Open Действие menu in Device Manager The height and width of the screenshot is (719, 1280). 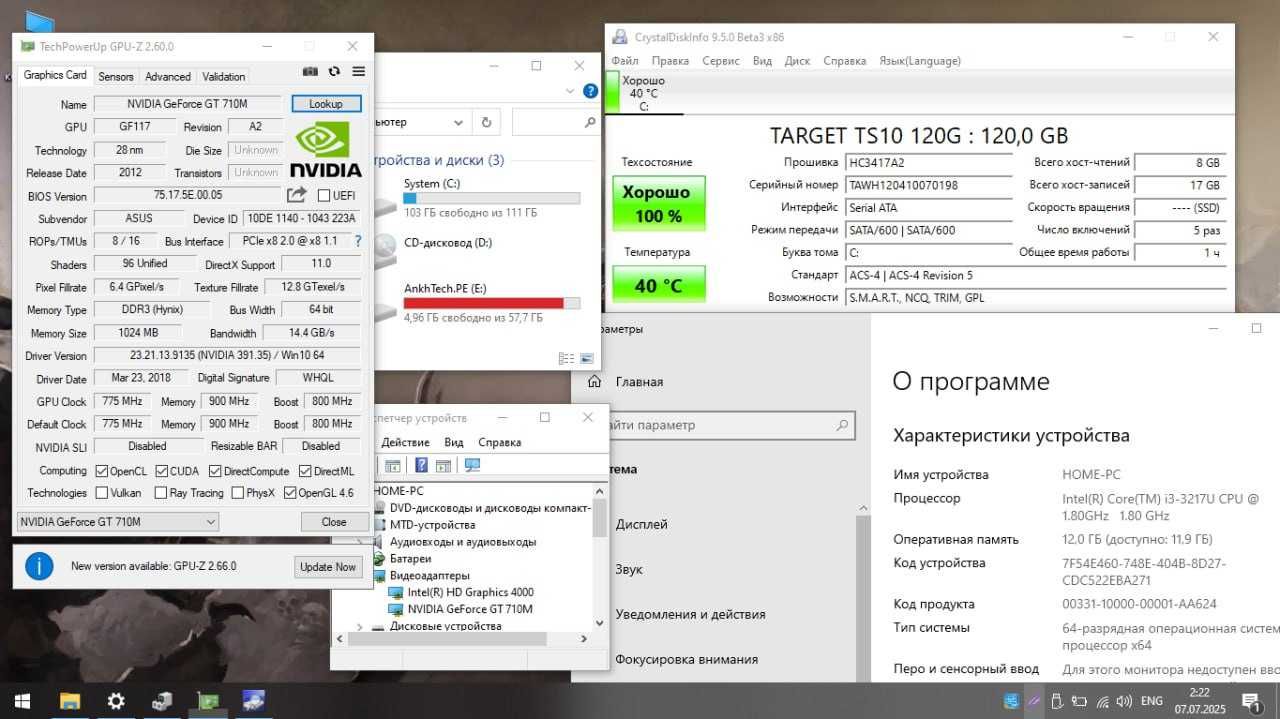pos(405,443)
